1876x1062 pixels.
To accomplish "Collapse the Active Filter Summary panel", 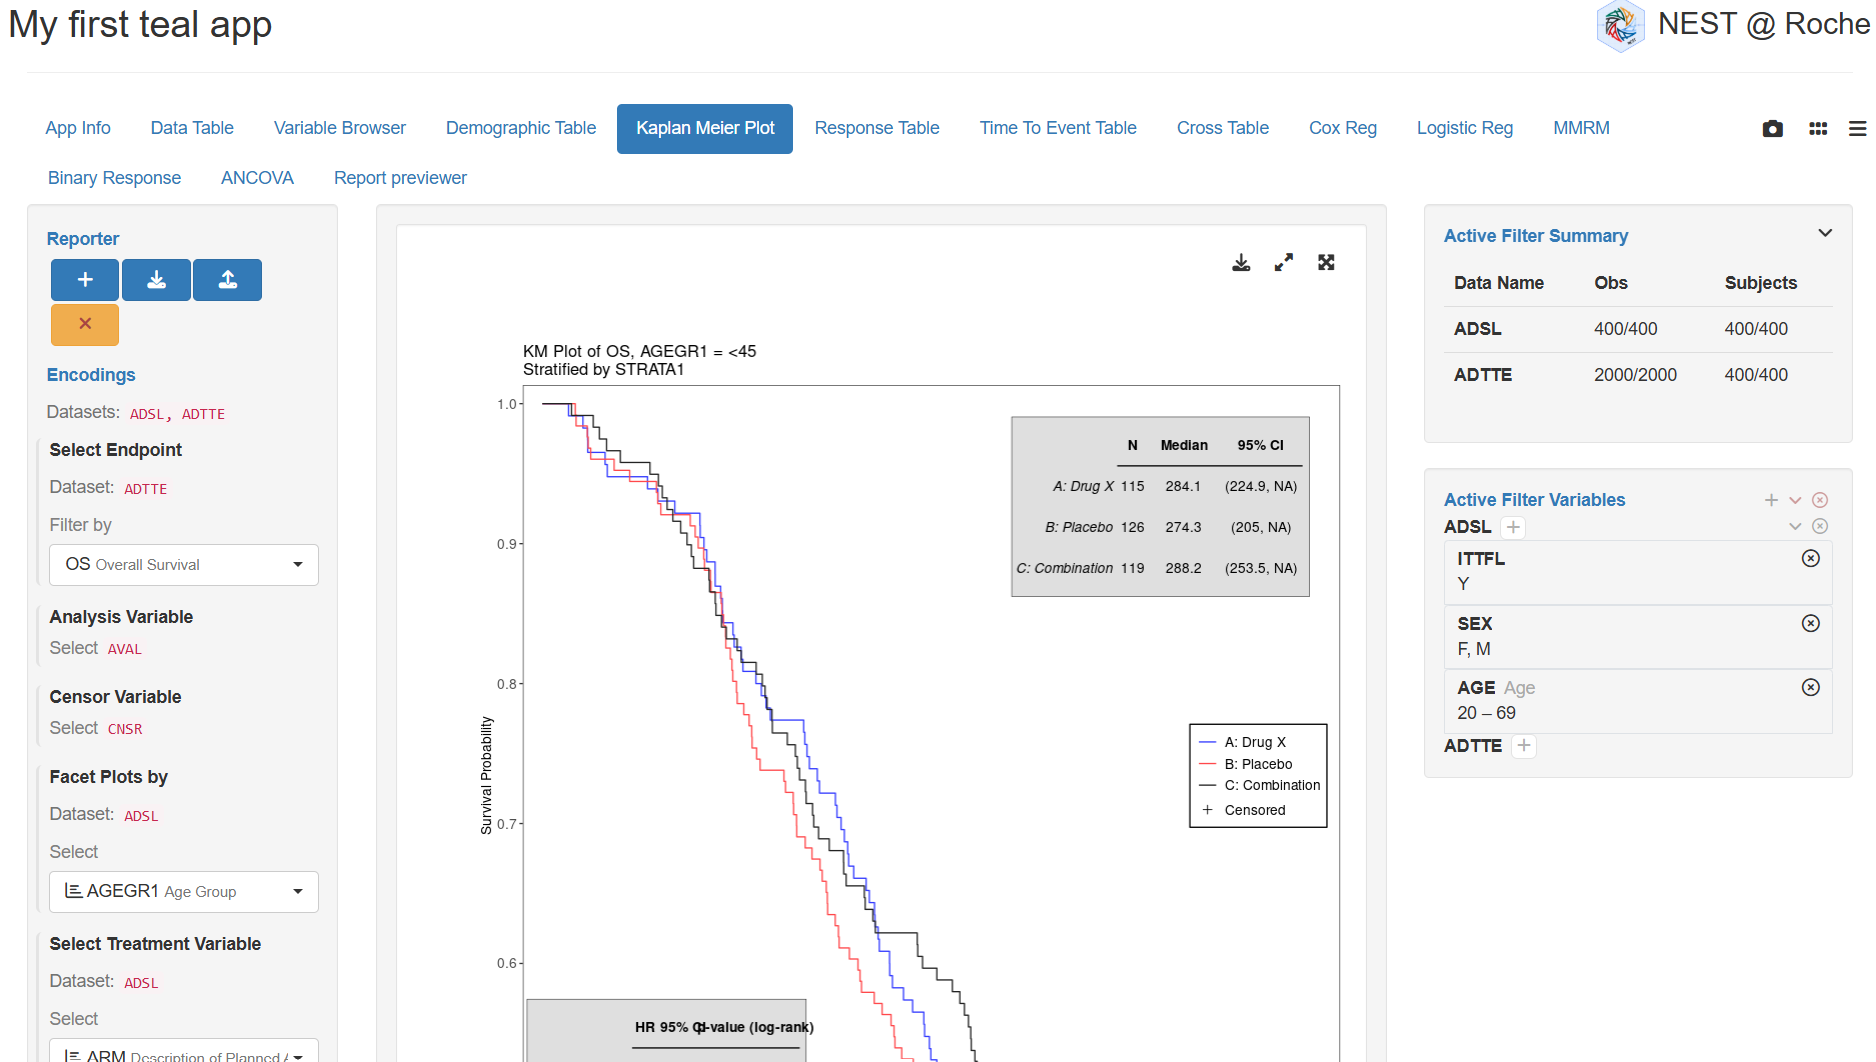I will (1824, 233).
